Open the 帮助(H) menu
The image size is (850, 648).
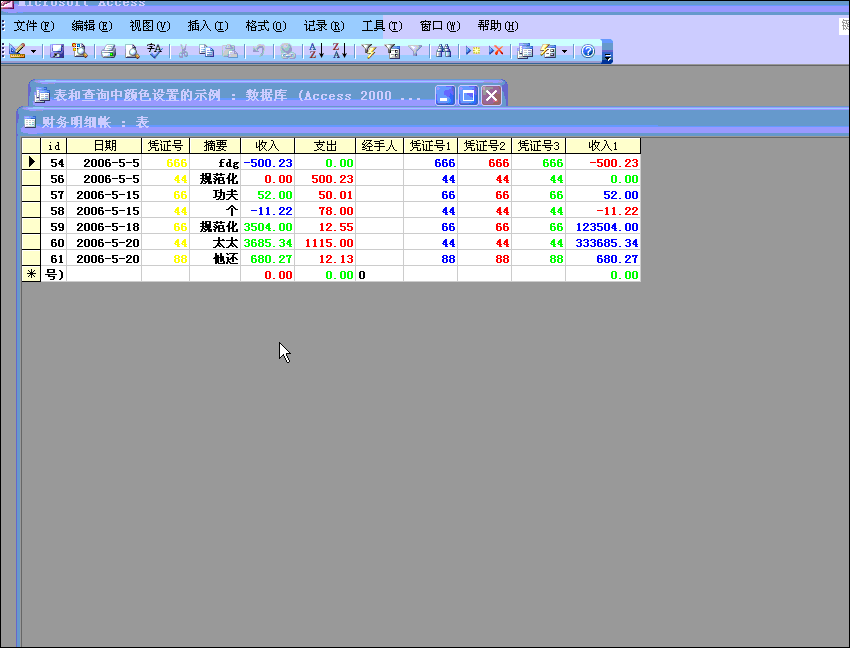point(498,25)
